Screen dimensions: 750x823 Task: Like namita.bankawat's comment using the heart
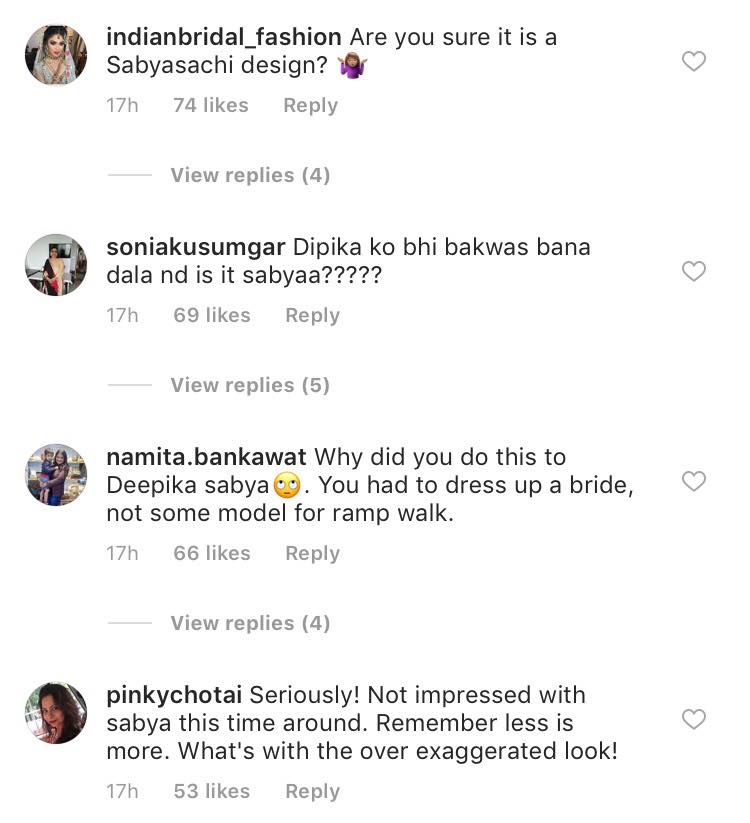point(693,482)
